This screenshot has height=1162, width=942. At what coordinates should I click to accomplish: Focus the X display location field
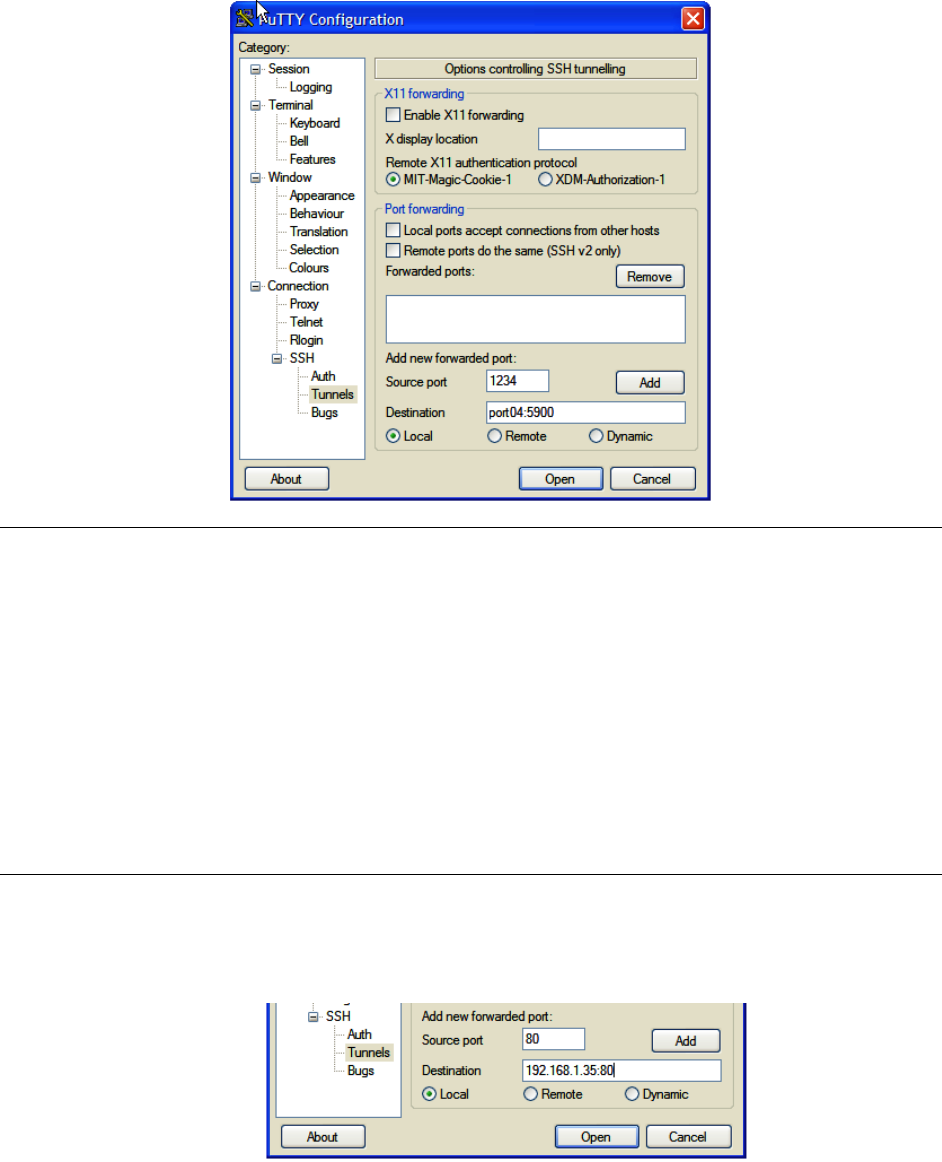611,139
